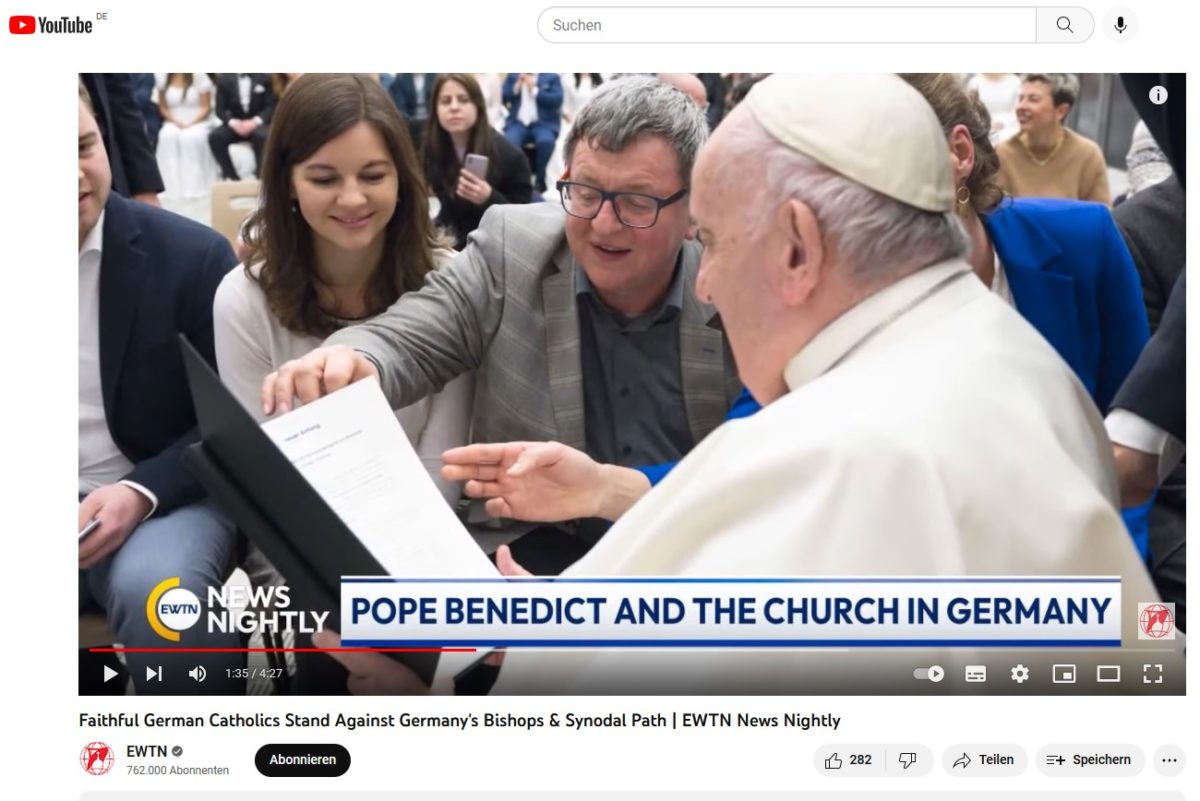Dislike the video with thumbs down
The width and height of the screenshot is (1200, 801).
coord(908,760)
